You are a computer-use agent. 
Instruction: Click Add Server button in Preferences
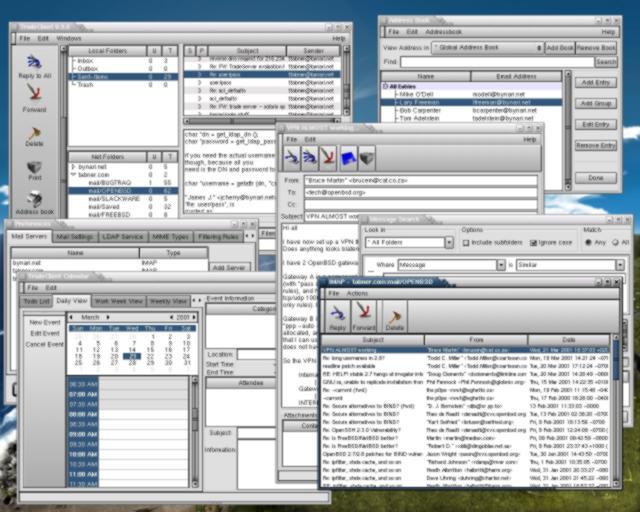pyautogui.click(x=229, y=267)
